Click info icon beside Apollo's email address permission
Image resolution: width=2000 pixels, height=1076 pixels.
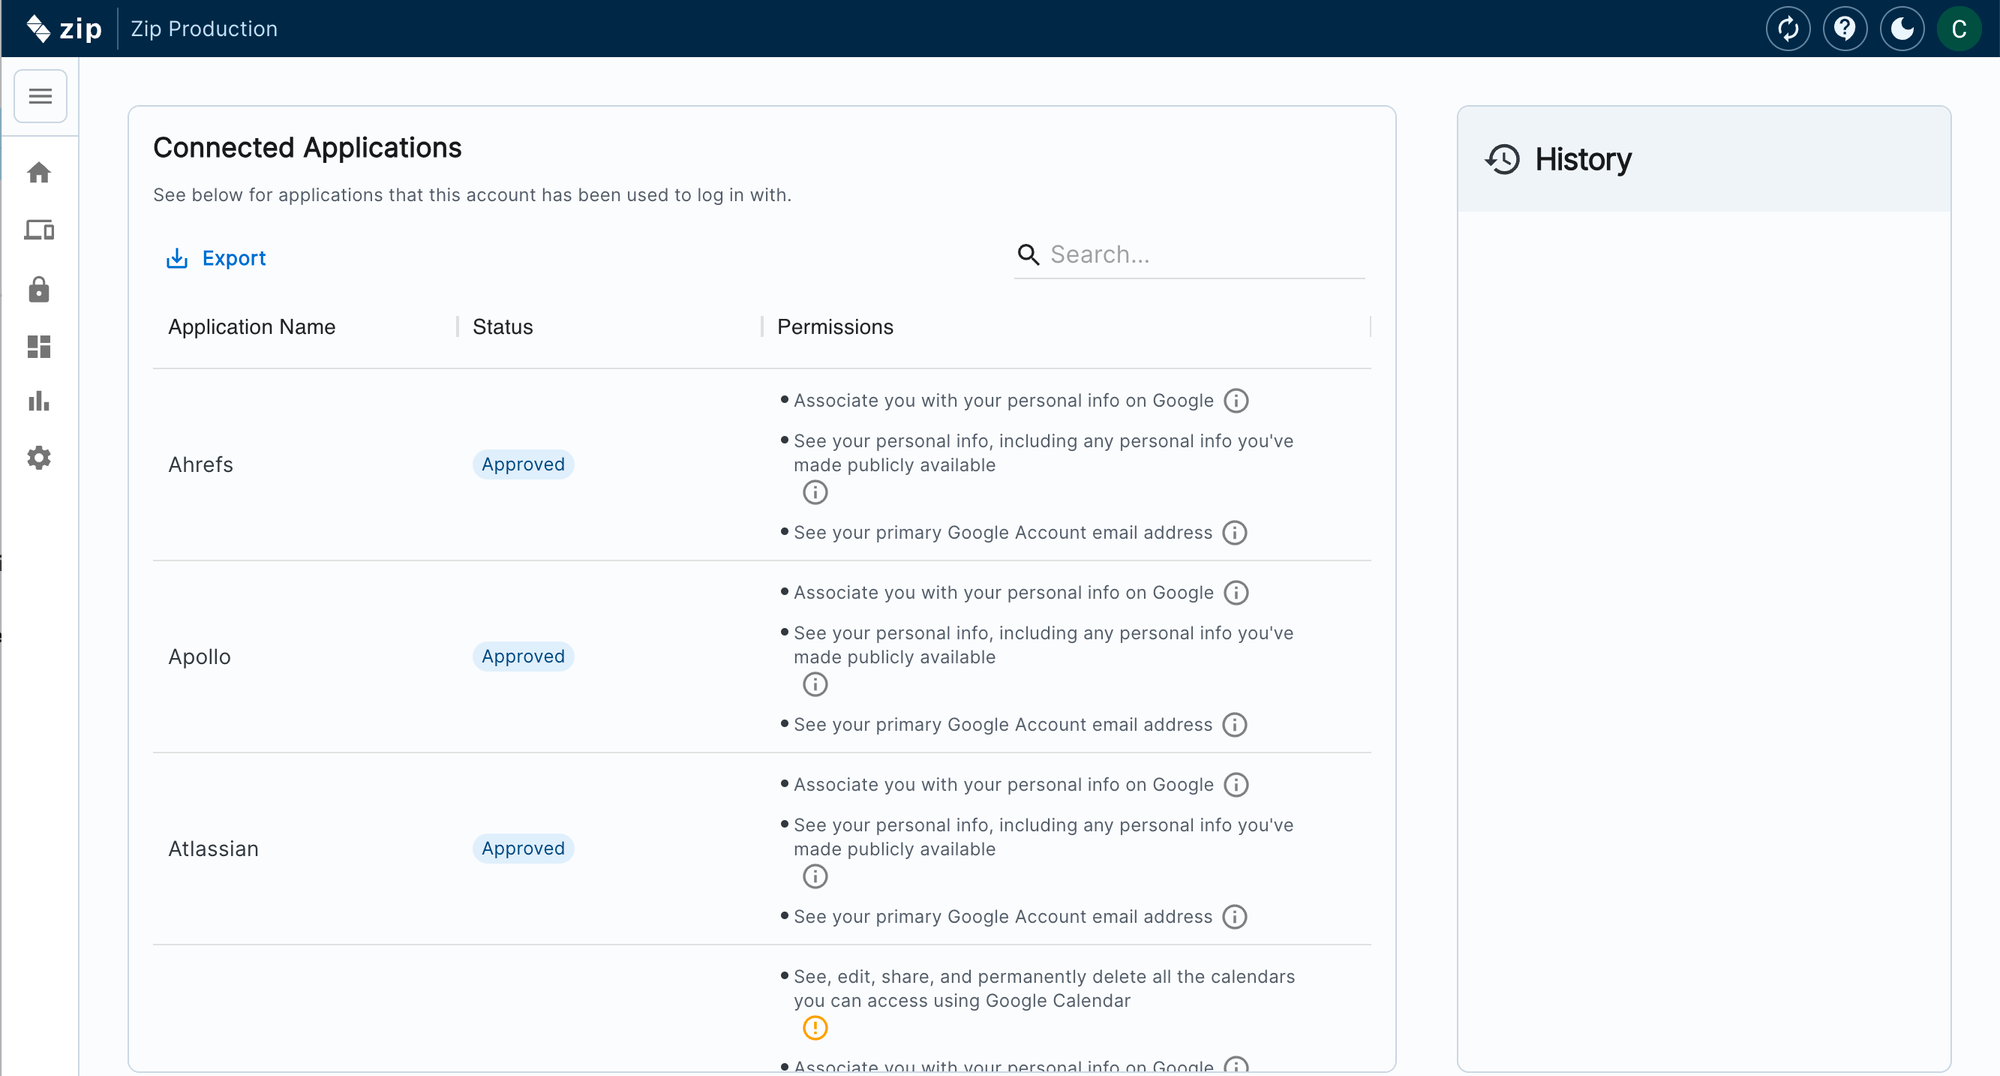(x=1235, y=725)
